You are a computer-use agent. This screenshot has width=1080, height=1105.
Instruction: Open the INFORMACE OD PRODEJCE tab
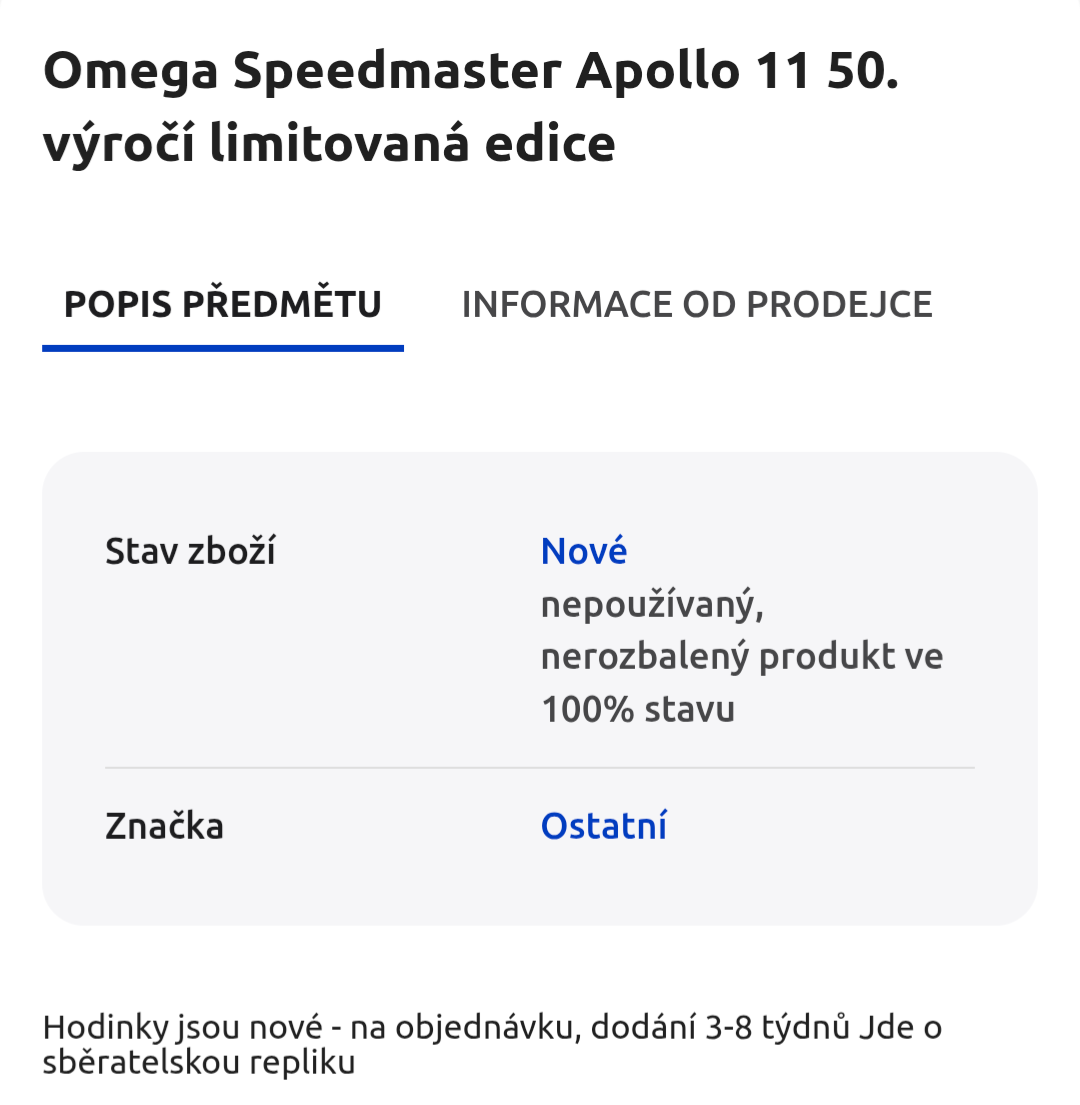click(x=697, y=304)
